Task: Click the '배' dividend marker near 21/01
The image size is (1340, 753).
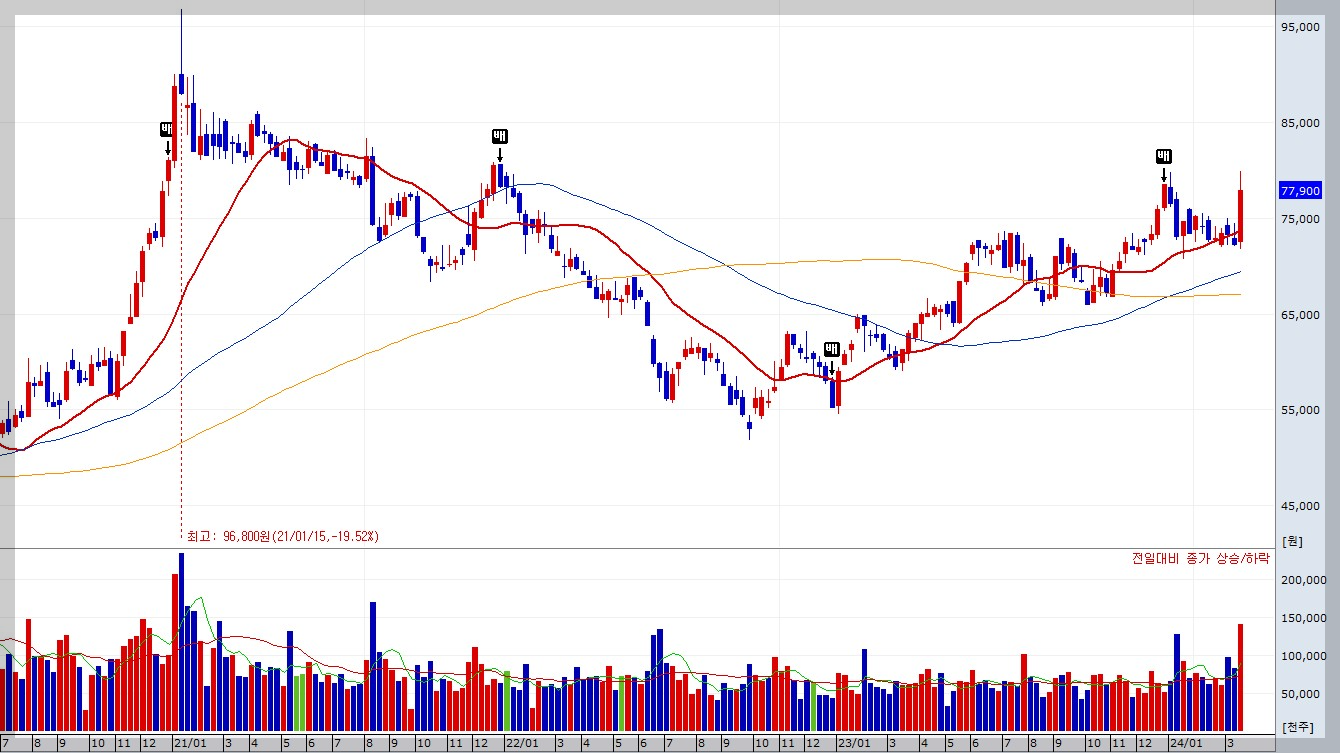Action: [167, 129]
